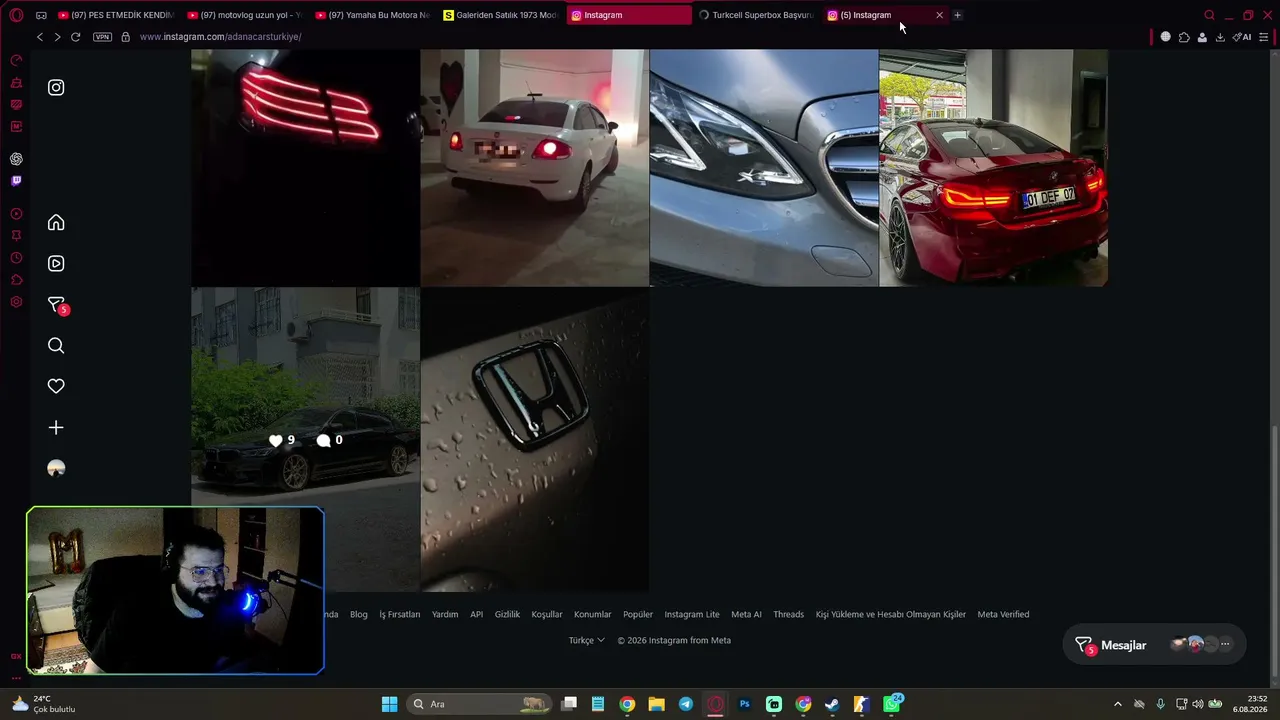Open the API footer link

pos(477,614)
